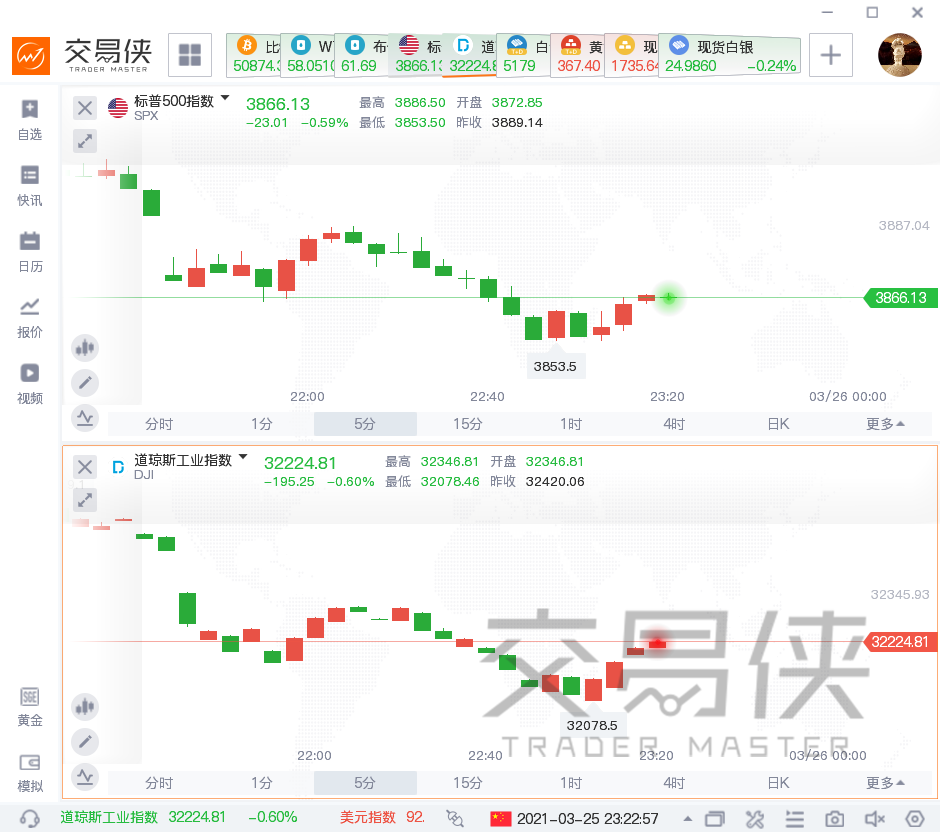
Task: Close the 道琼斯工业指数 chart panel
Action: point(85,467)
